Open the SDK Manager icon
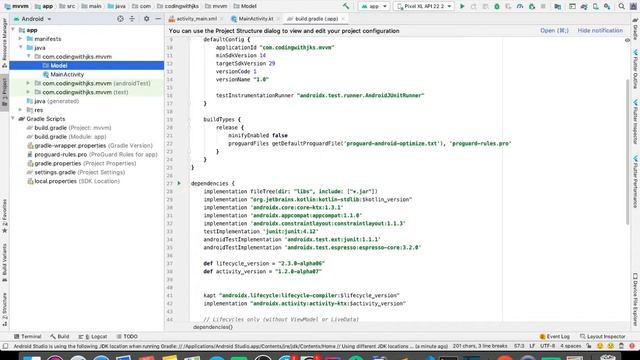The width and height of the screenshot is (640, 360). pos(607,6)
